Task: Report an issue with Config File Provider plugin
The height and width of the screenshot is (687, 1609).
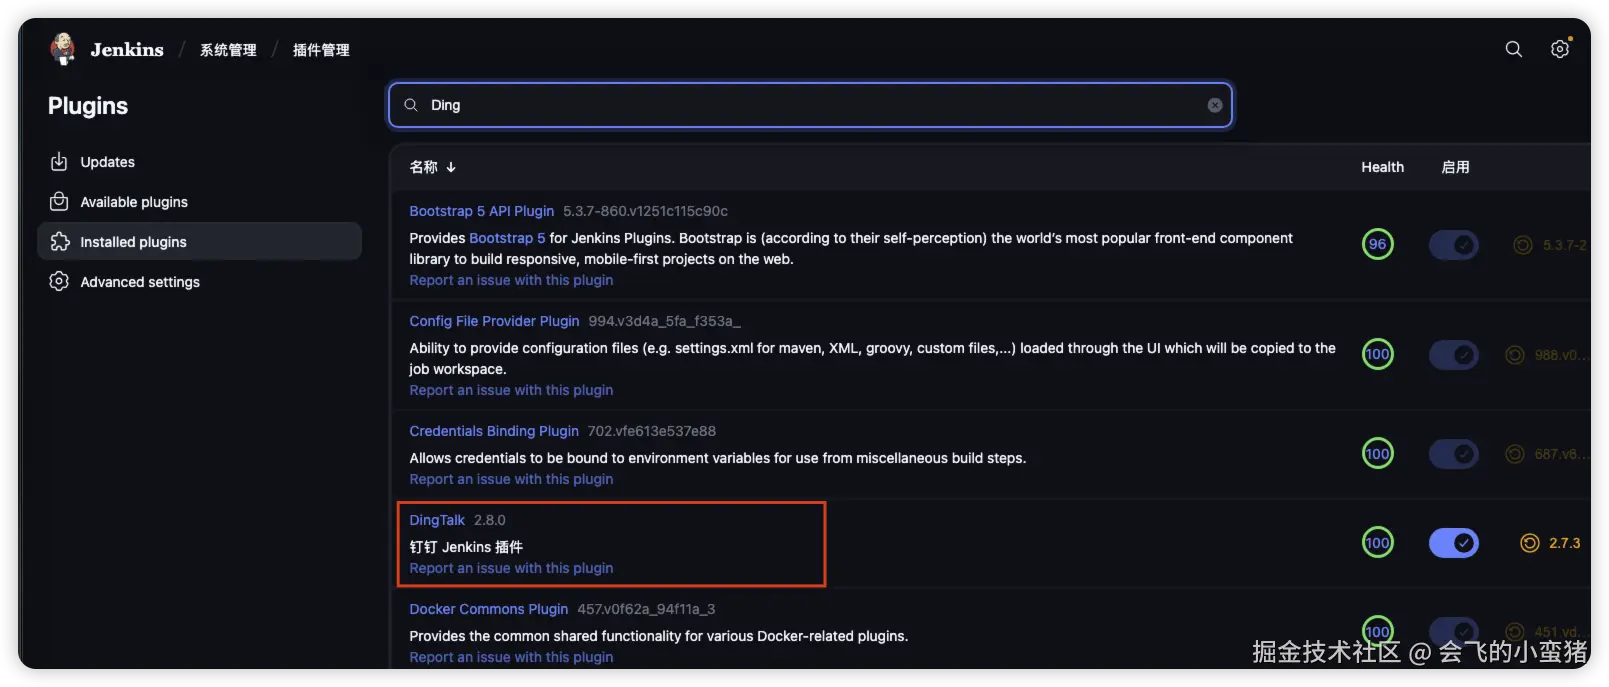Action: (x=511, y=390)
